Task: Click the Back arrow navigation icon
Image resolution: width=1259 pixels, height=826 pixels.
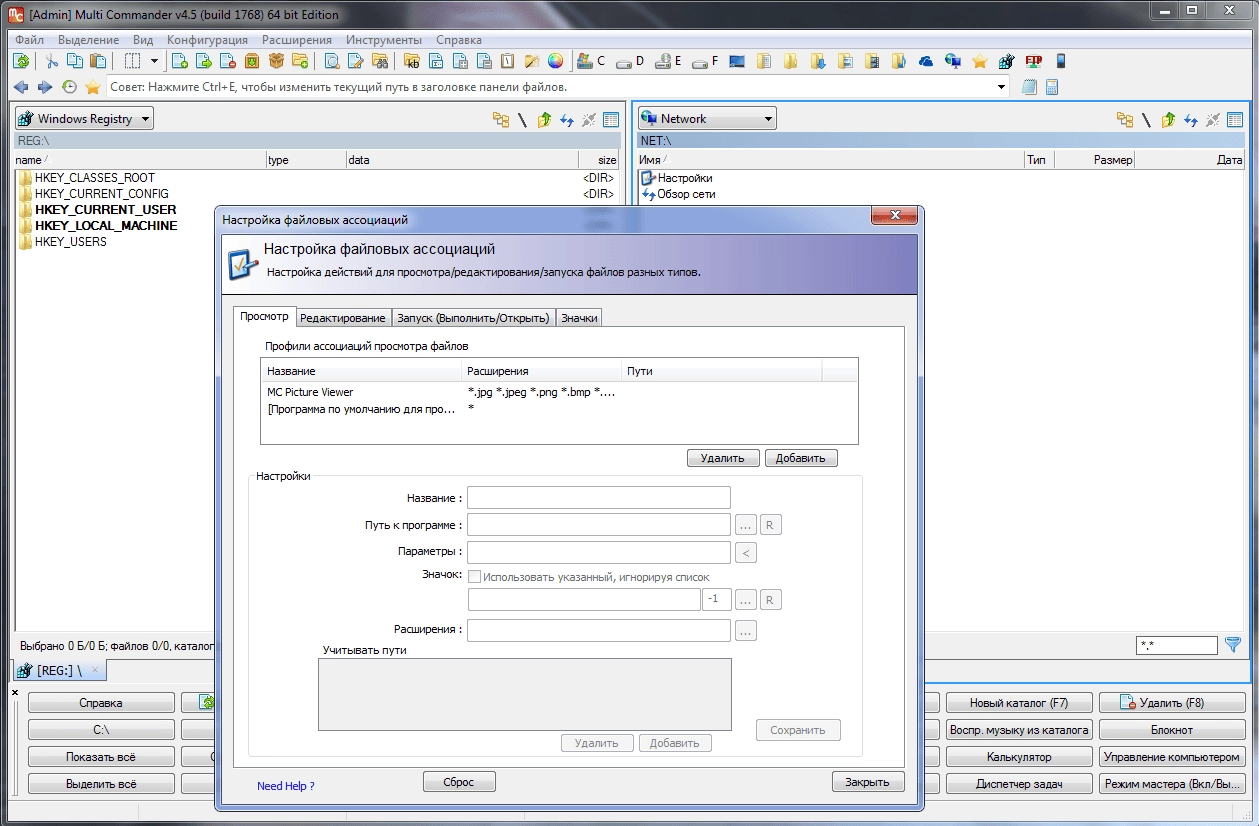Action: click(x=22, y=87)
